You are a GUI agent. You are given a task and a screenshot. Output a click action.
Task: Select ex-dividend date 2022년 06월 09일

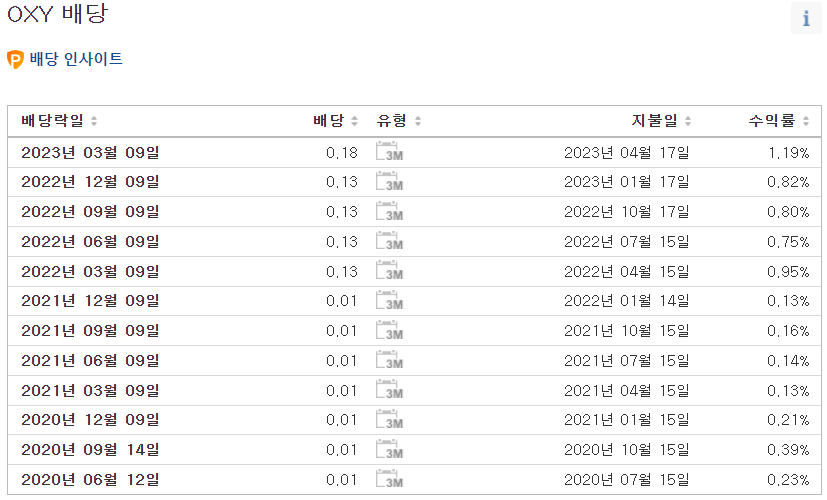[90, 242]
